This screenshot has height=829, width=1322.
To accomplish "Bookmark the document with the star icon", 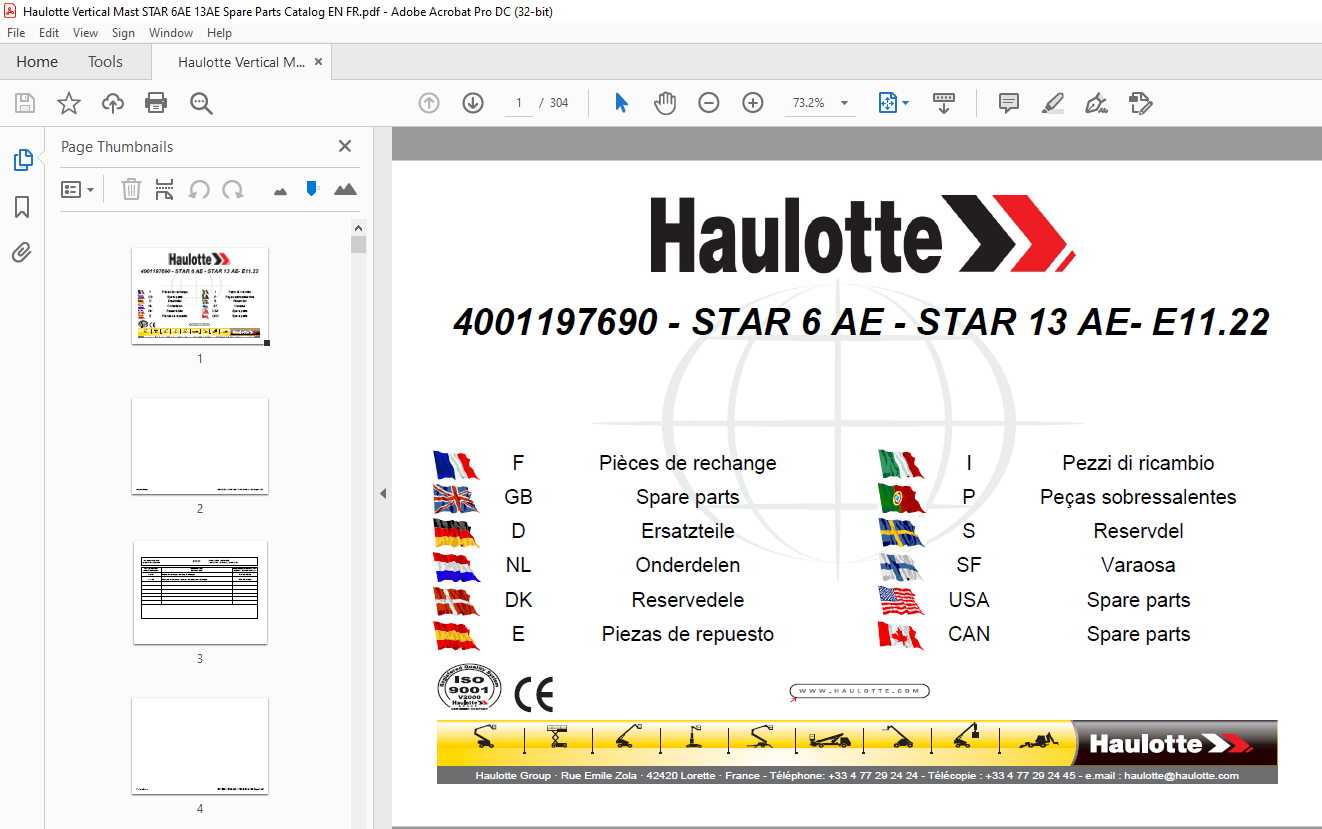I will (69, 103).
